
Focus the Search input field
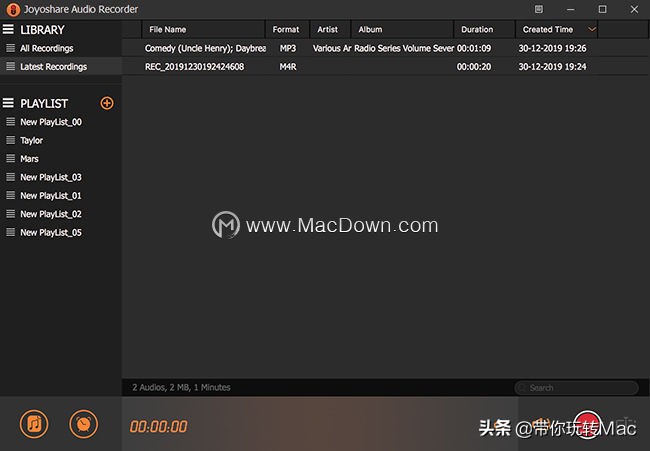[576, 388]
